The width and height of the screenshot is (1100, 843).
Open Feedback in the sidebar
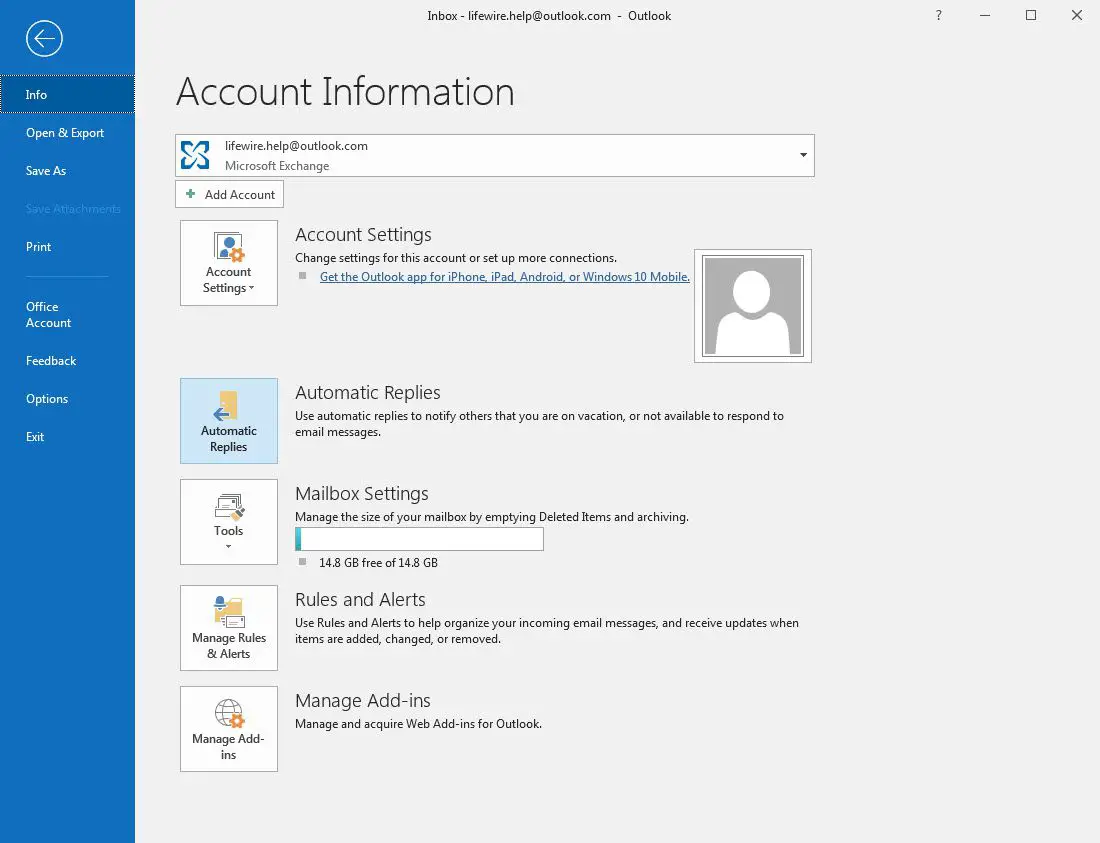tap(51, 361)
